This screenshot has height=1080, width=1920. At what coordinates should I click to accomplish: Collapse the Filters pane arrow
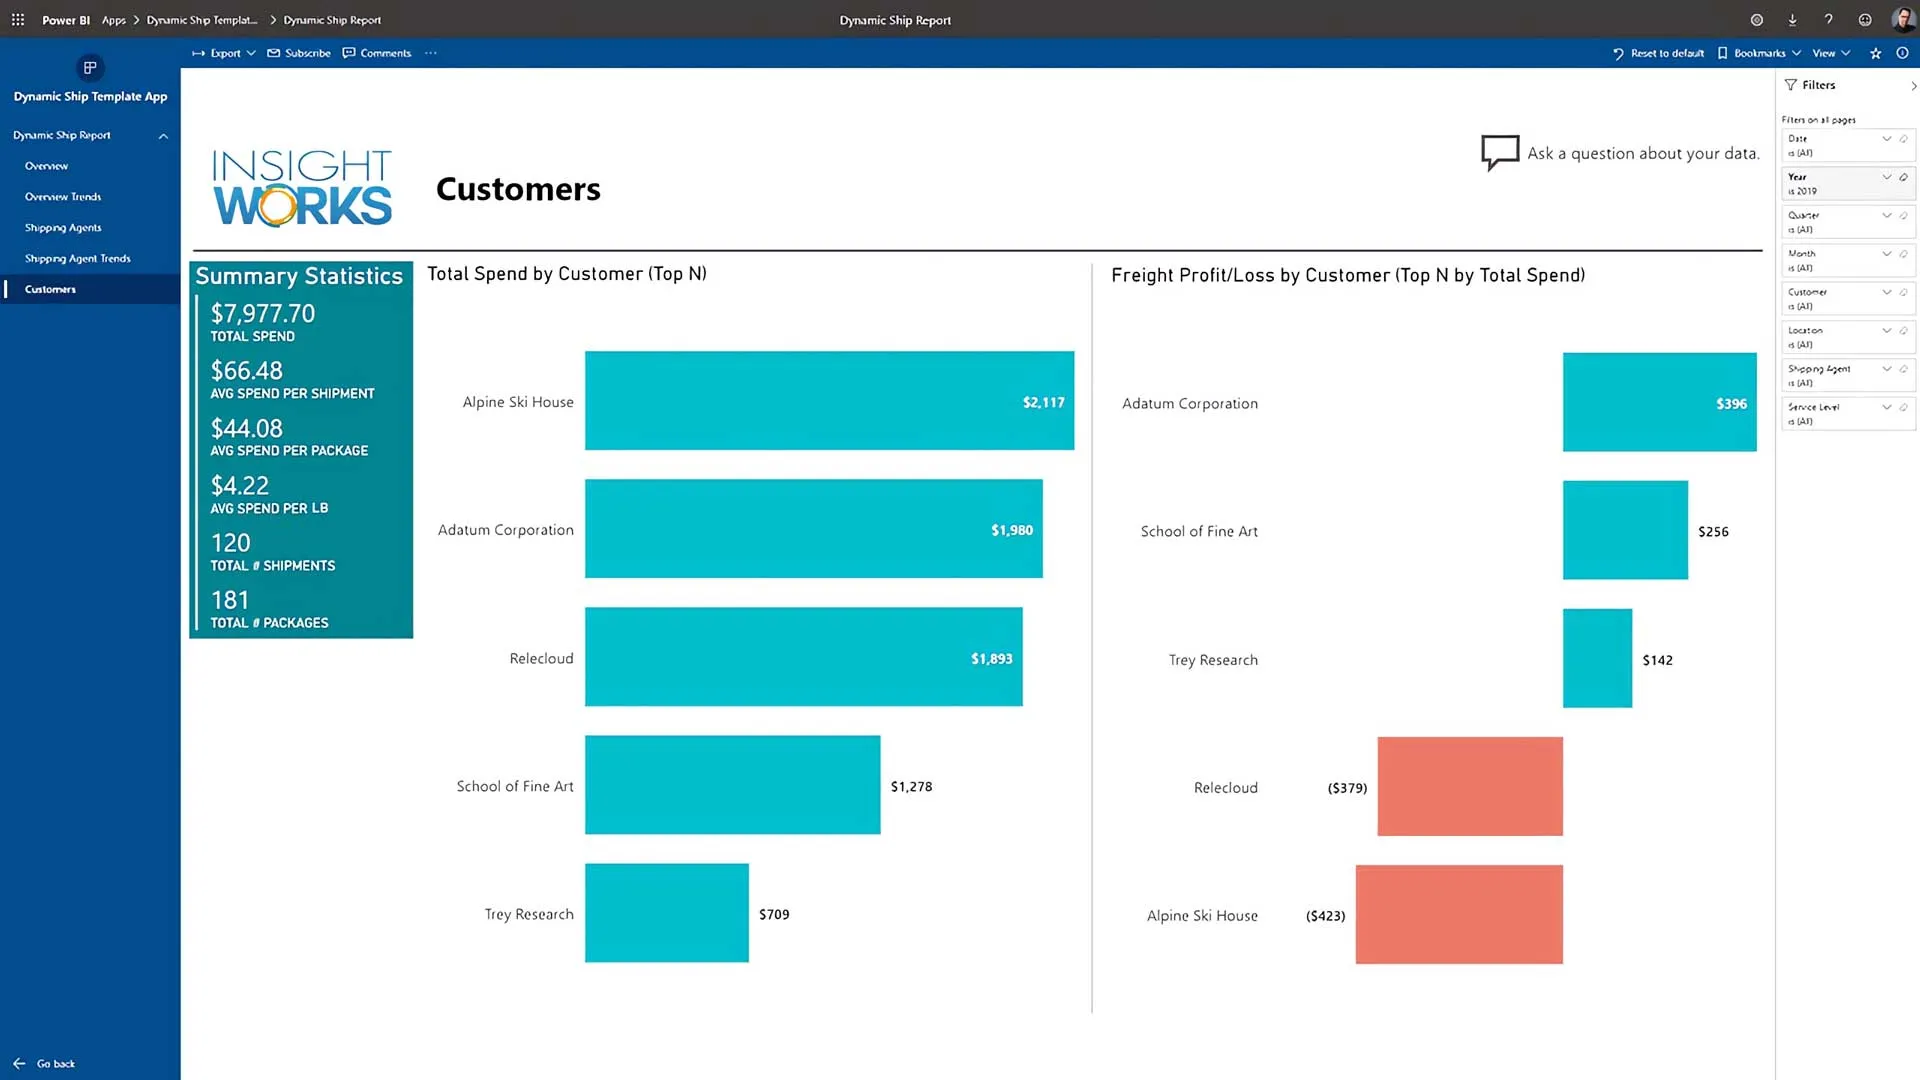pyautogui.click(x=1913, y=86)
